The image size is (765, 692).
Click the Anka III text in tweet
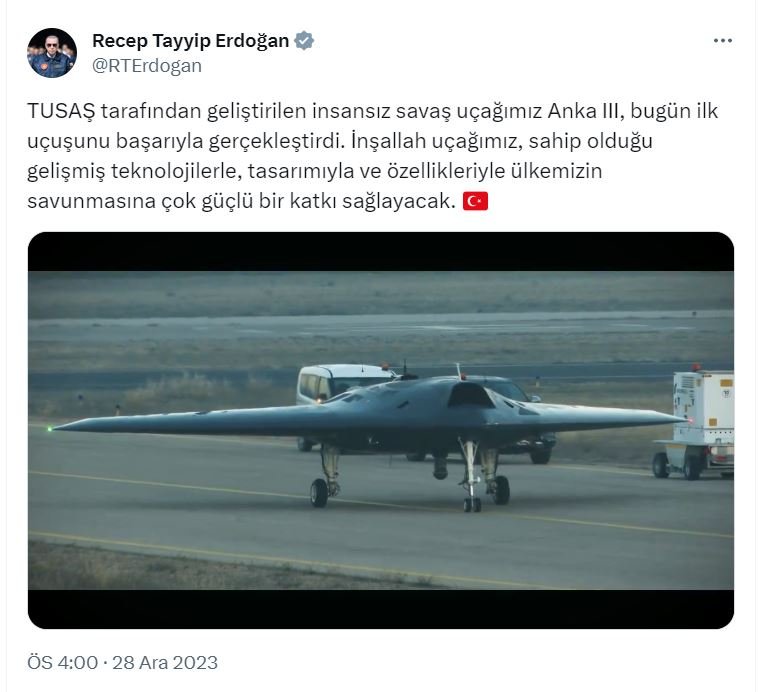pos(585,111)
